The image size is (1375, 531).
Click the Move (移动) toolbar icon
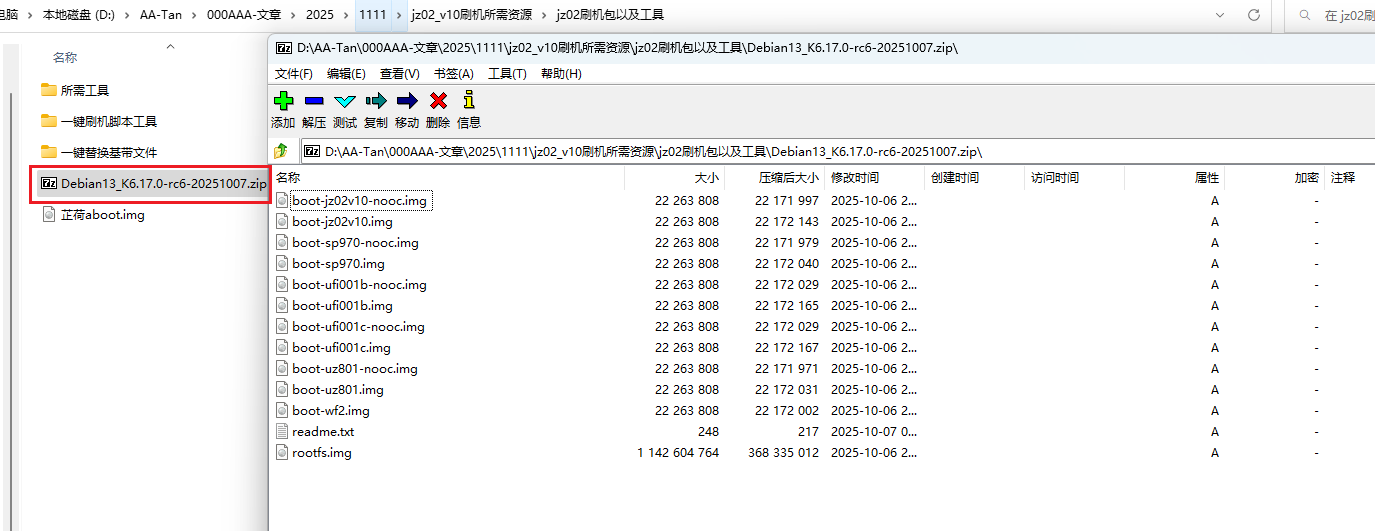pyautogui.click(x=407, y=100)
